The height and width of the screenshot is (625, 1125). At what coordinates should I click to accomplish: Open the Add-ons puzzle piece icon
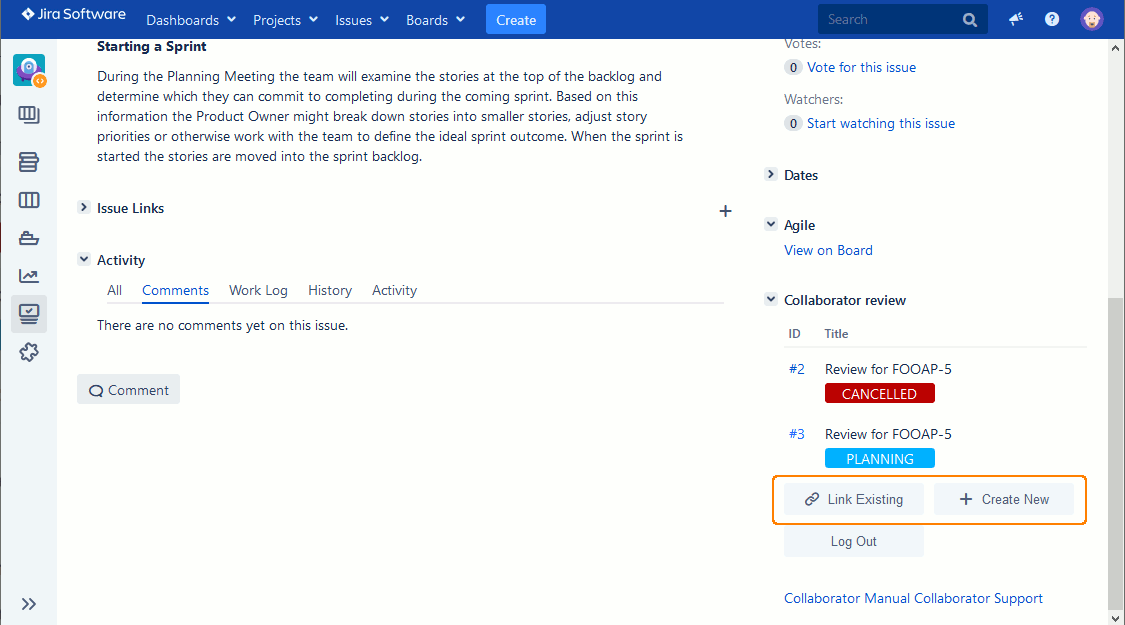(29, 352)
